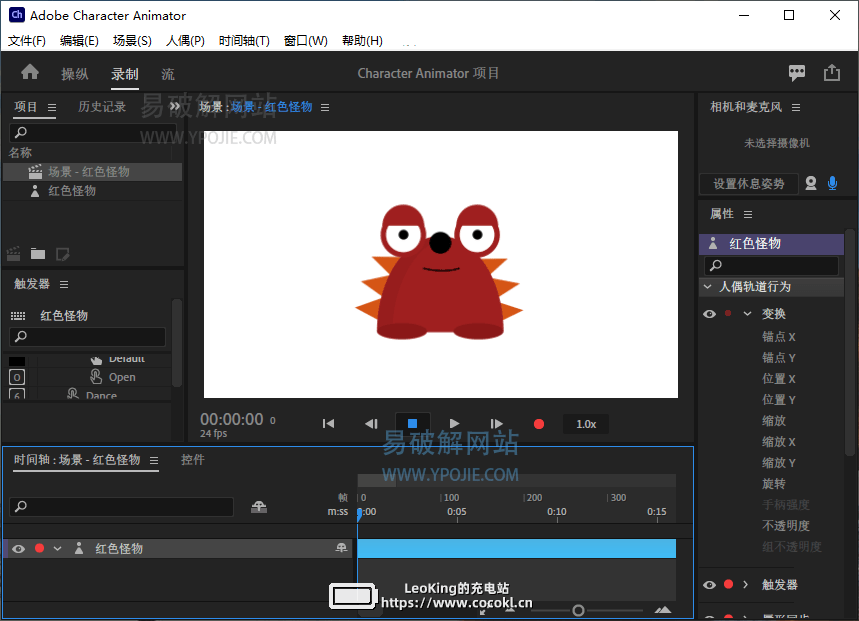Viewport: 859px width, 621px height.
Task: Click the 位置 X property
Action: tap(778, 379)
